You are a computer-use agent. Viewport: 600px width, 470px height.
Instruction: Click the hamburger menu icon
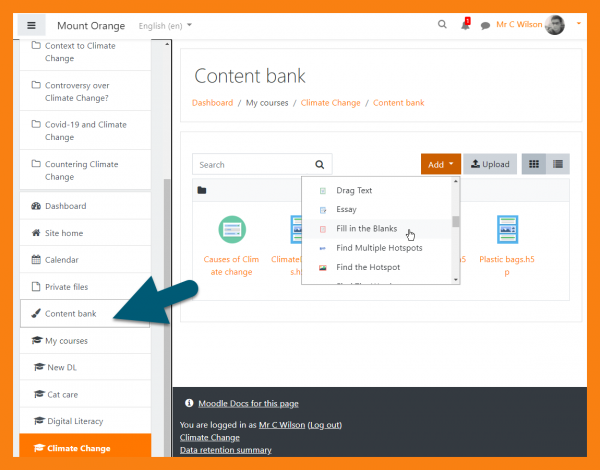(31, 25)
